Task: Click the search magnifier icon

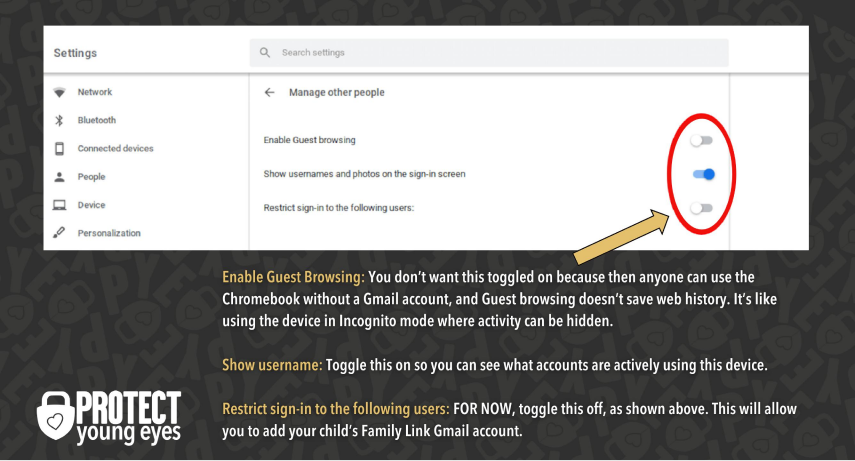Action: tap(265, 52)
